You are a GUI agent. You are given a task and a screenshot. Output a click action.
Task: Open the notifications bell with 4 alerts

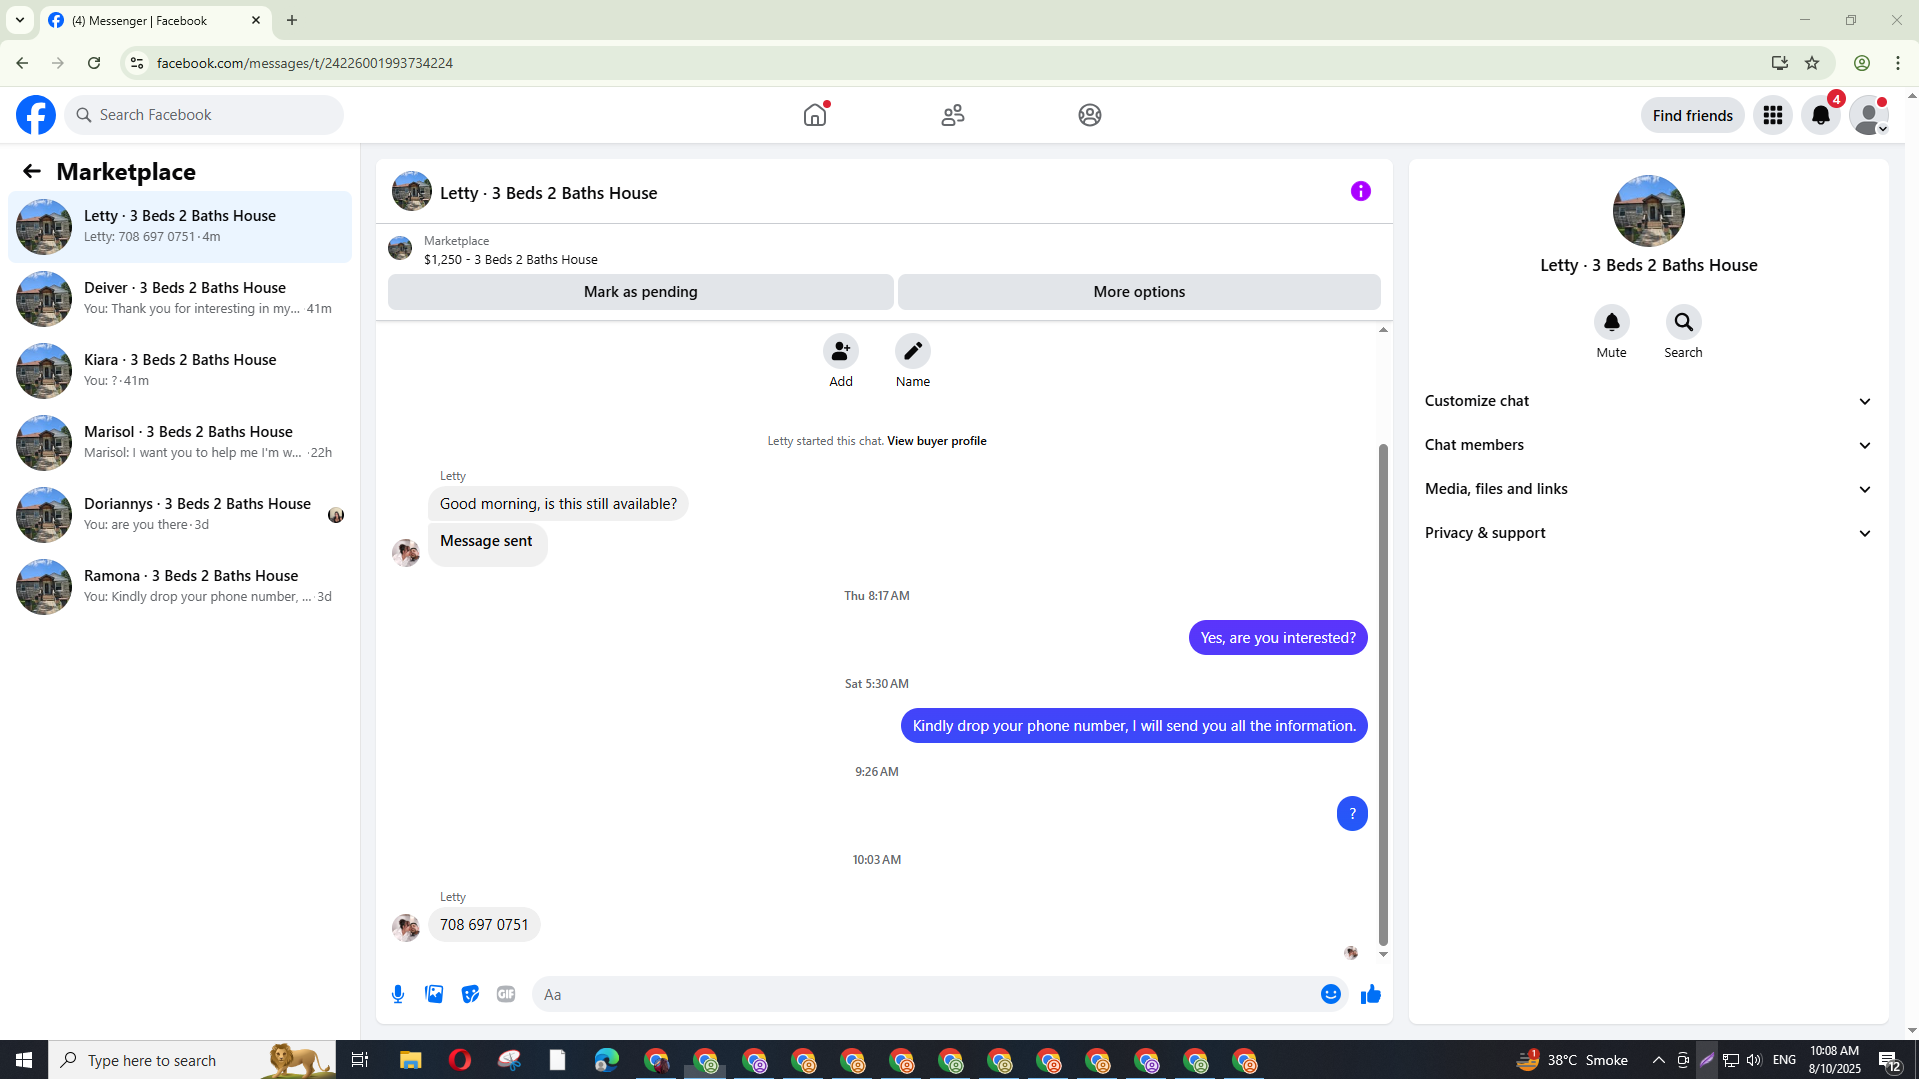click(1821, 115)
